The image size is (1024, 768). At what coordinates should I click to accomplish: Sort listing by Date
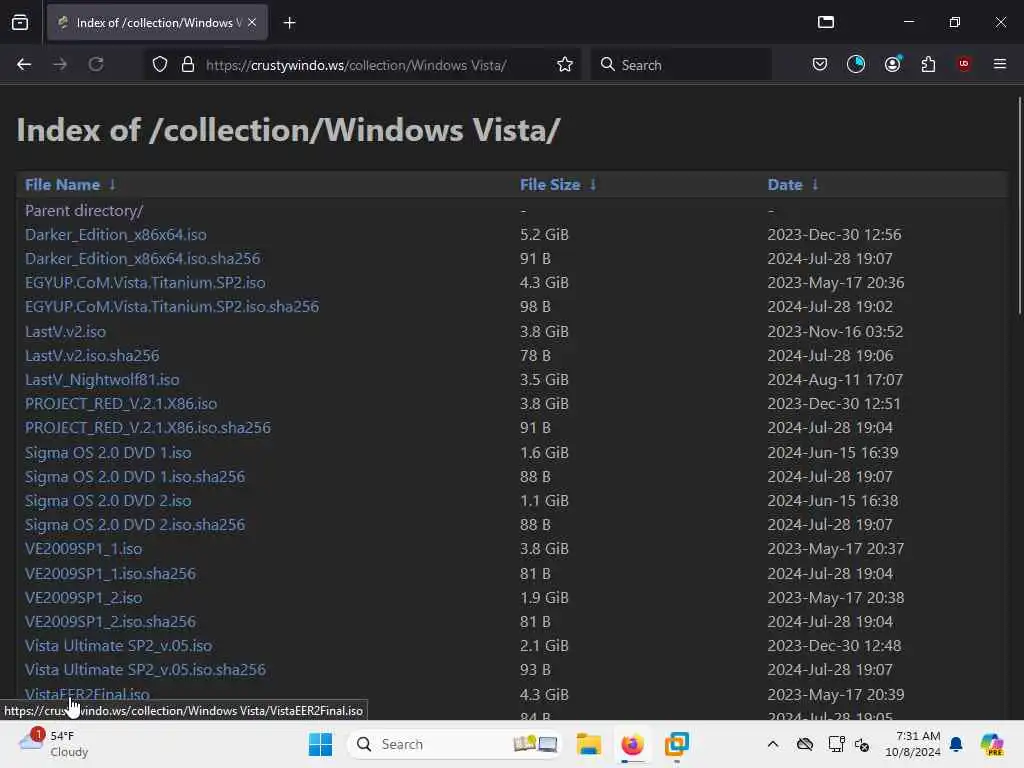(x=784, y=185)
